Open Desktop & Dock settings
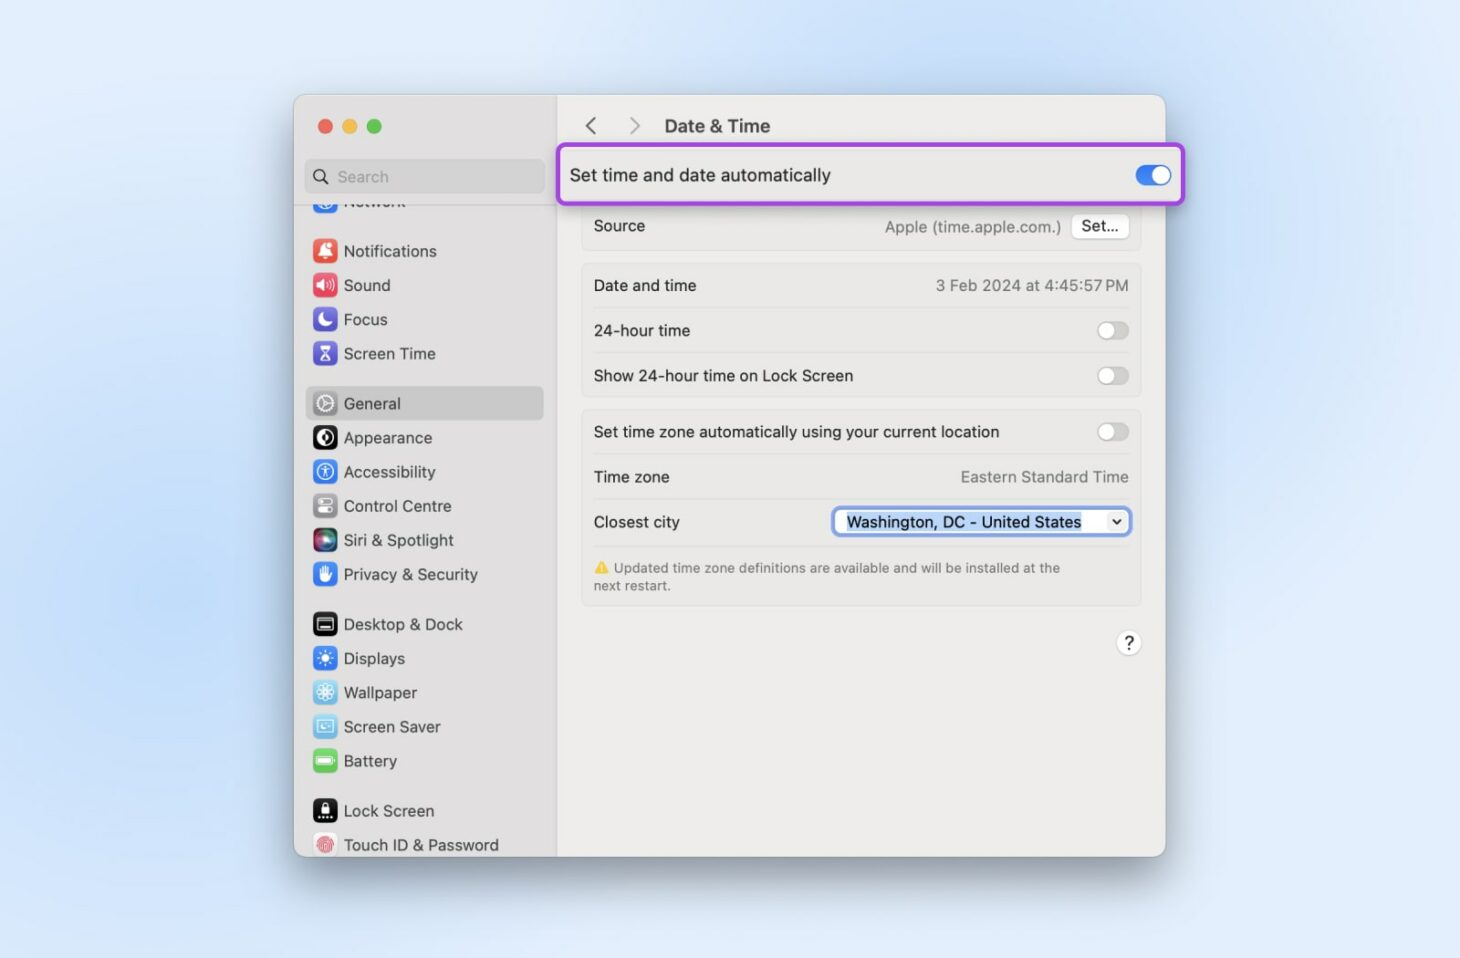 pos(325,623)
